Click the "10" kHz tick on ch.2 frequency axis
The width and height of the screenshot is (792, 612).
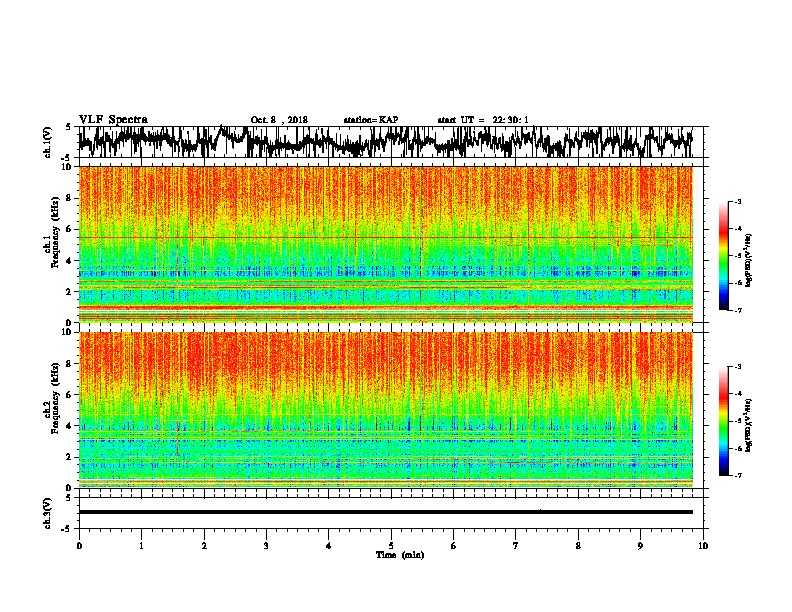[67, 332]
